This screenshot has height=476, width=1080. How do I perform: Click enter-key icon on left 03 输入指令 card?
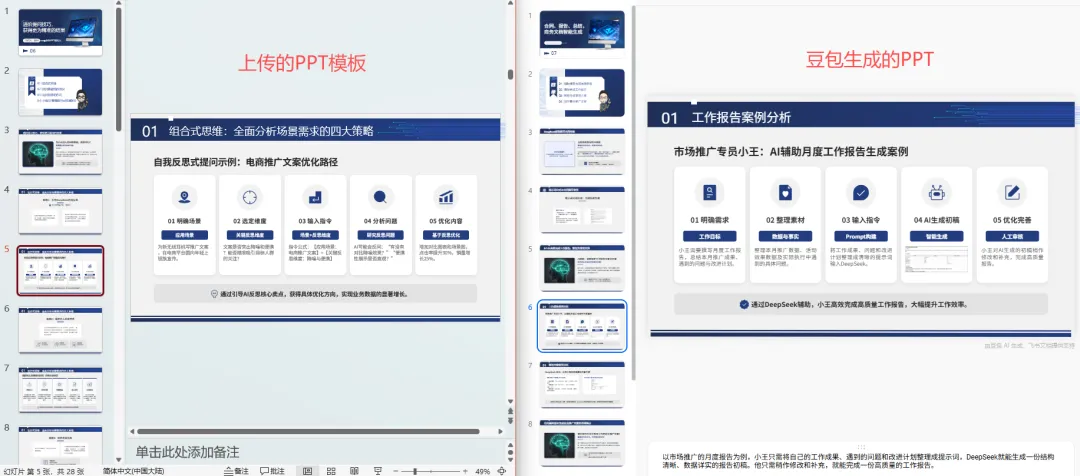(x=315, y=197)
